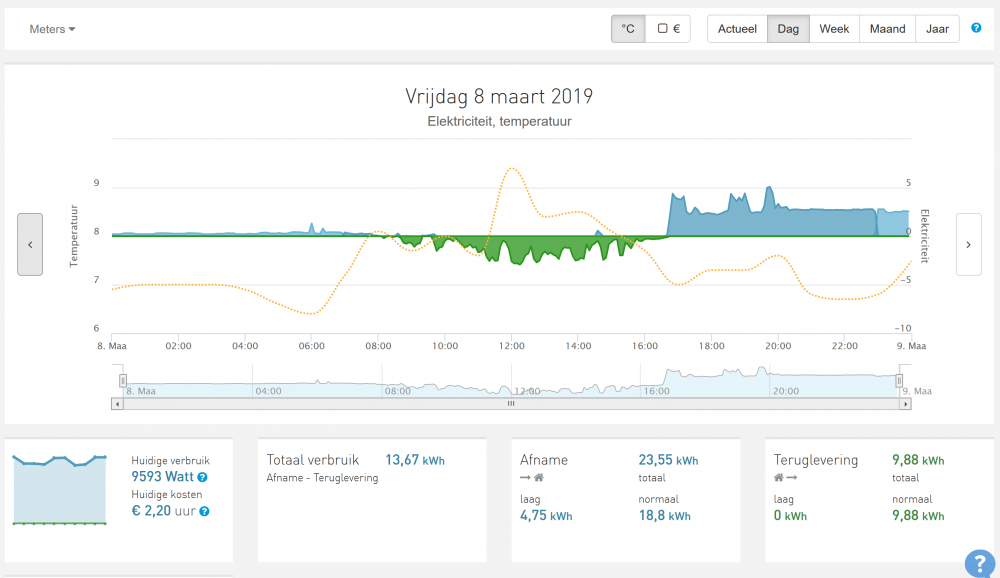Open the large help bubble in bottom-right corner

(x=979, y=563)
